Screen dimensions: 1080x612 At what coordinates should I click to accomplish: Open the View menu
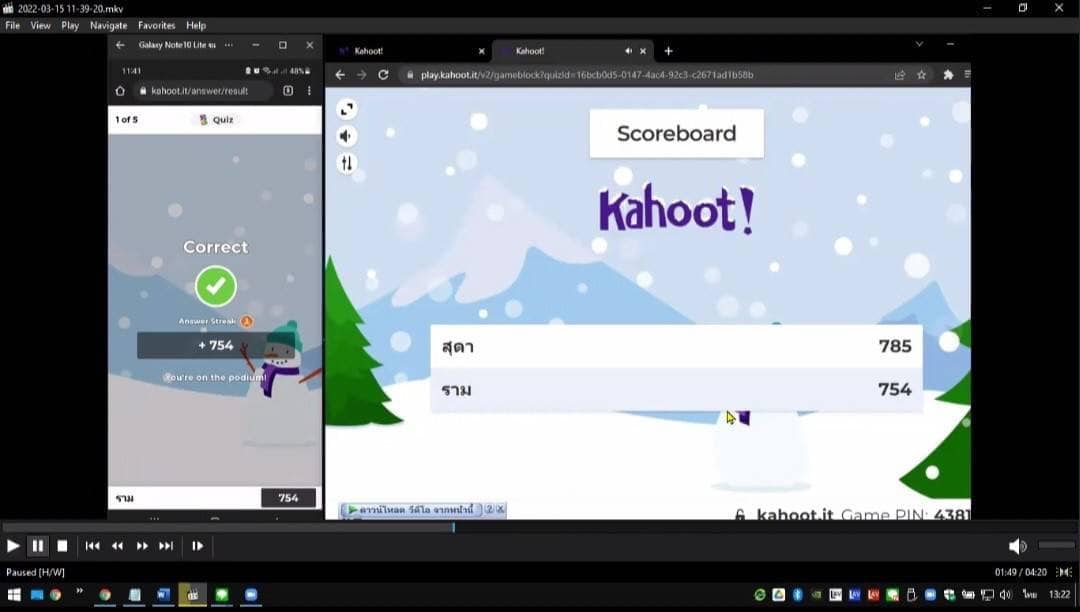pyautogui.click(x=41, y=25)
